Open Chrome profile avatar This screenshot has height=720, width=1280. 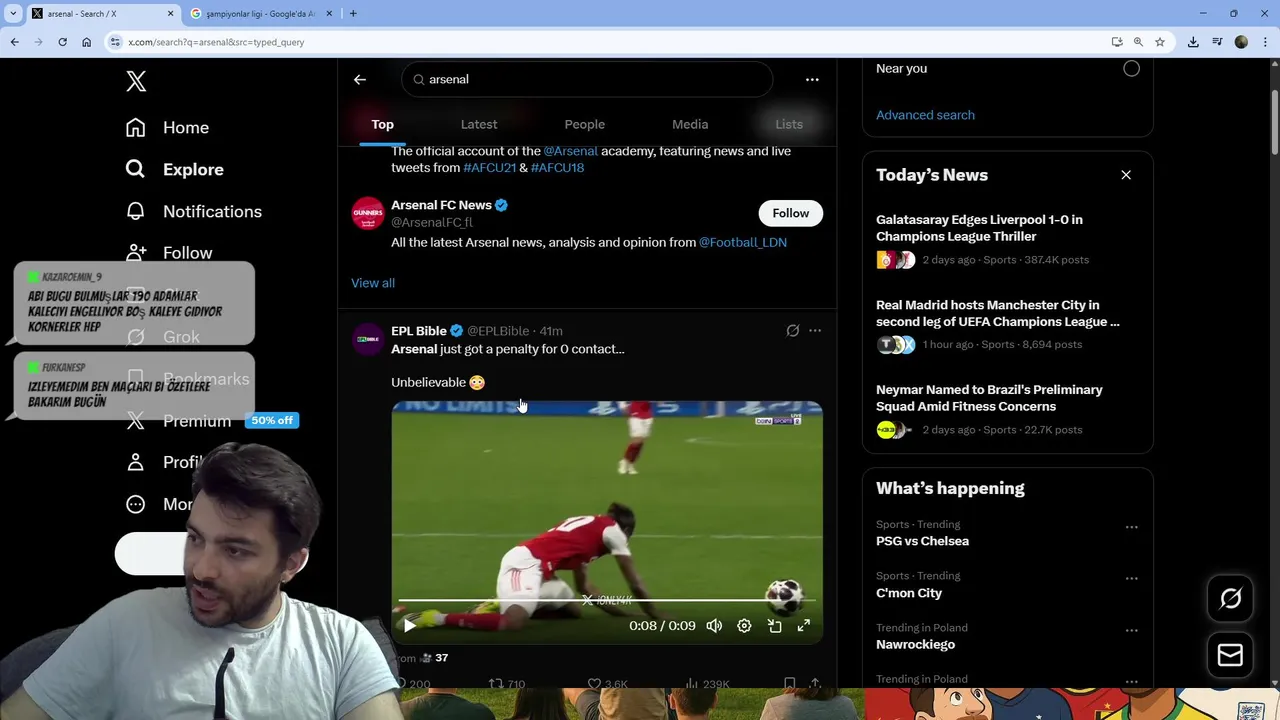pyautogui.click(x=1241, y=42)
